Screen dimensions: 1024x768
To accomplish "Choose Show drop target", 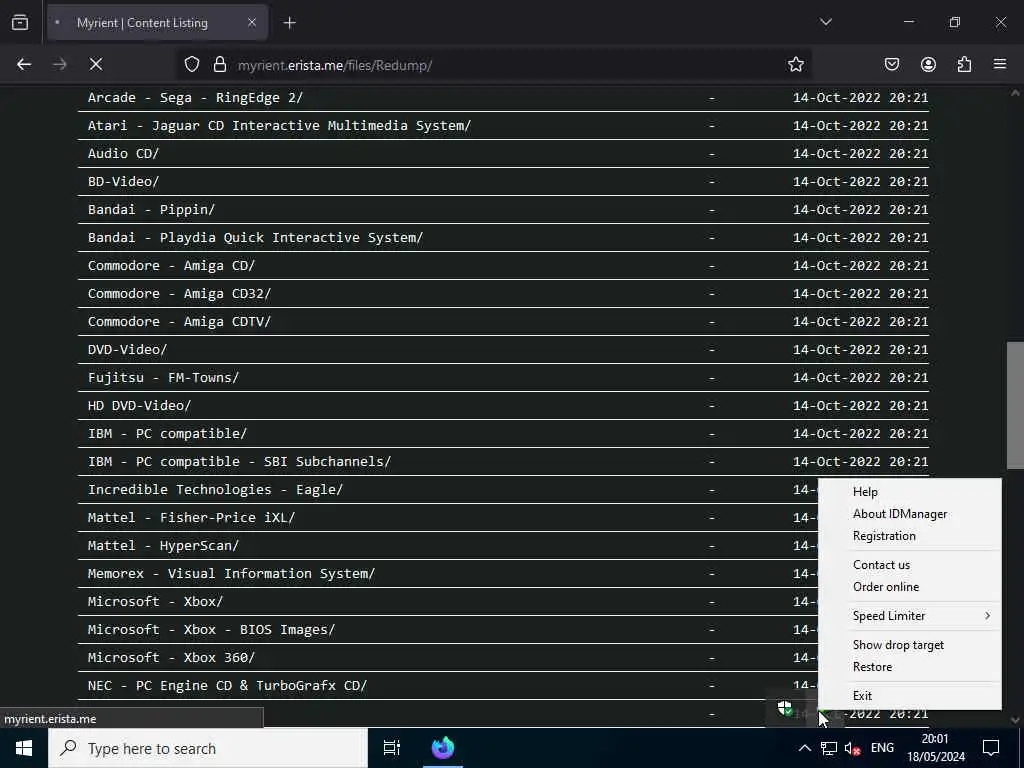I will point(909,645).
